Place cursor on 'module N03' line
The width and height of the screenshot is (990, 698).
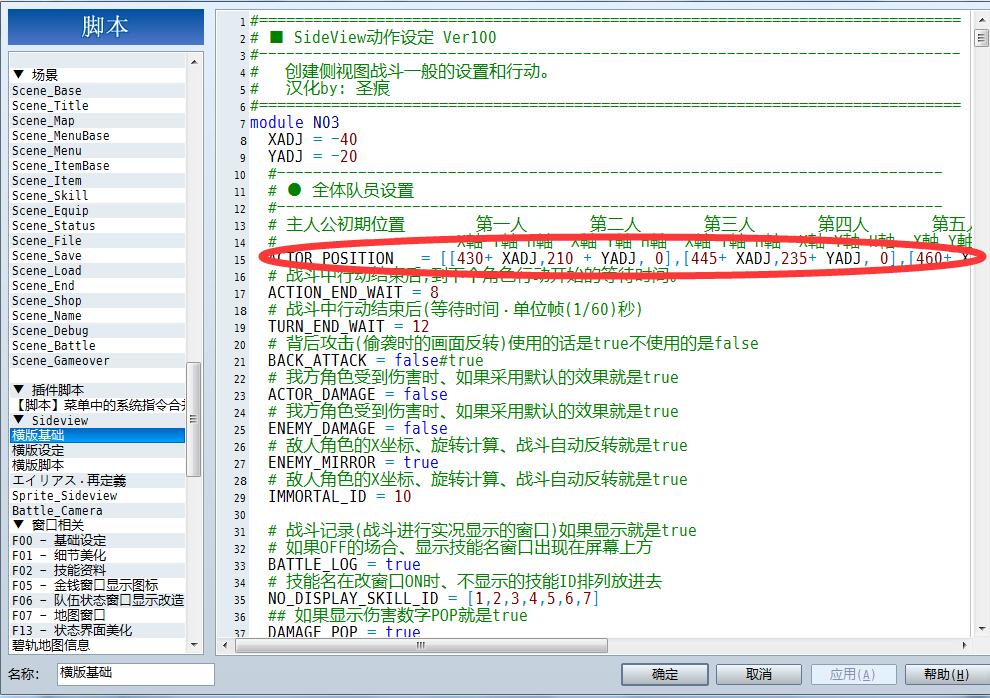pos(295,122)
